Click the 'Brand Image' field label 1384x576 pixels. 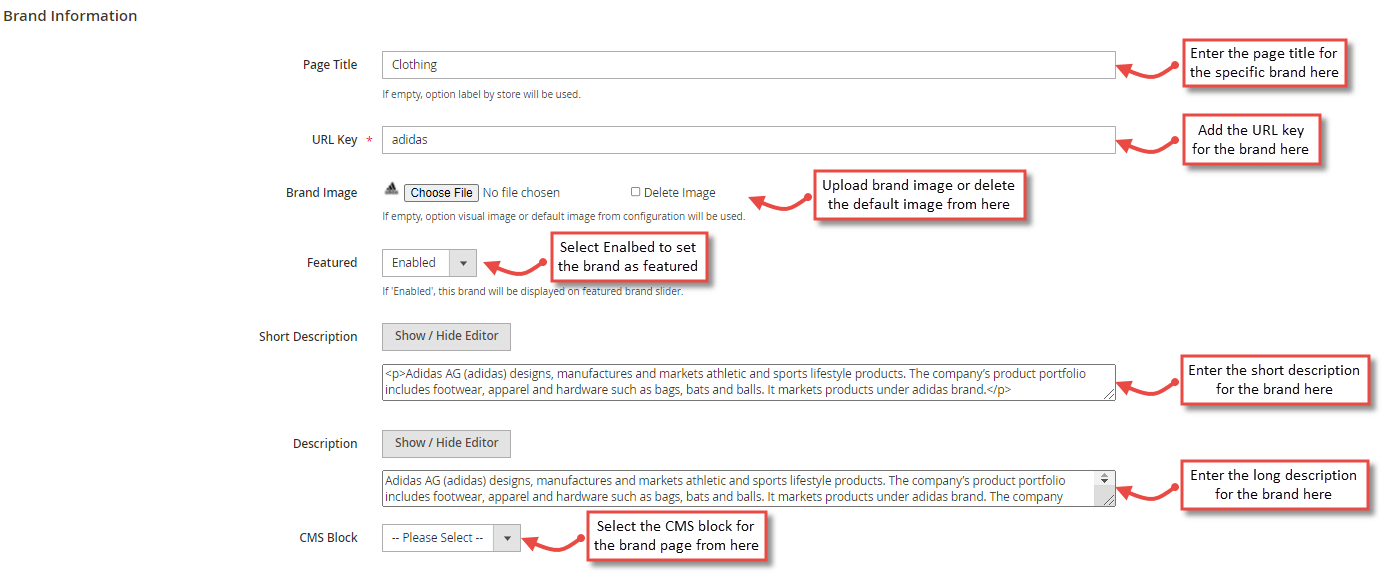[321, 193]
